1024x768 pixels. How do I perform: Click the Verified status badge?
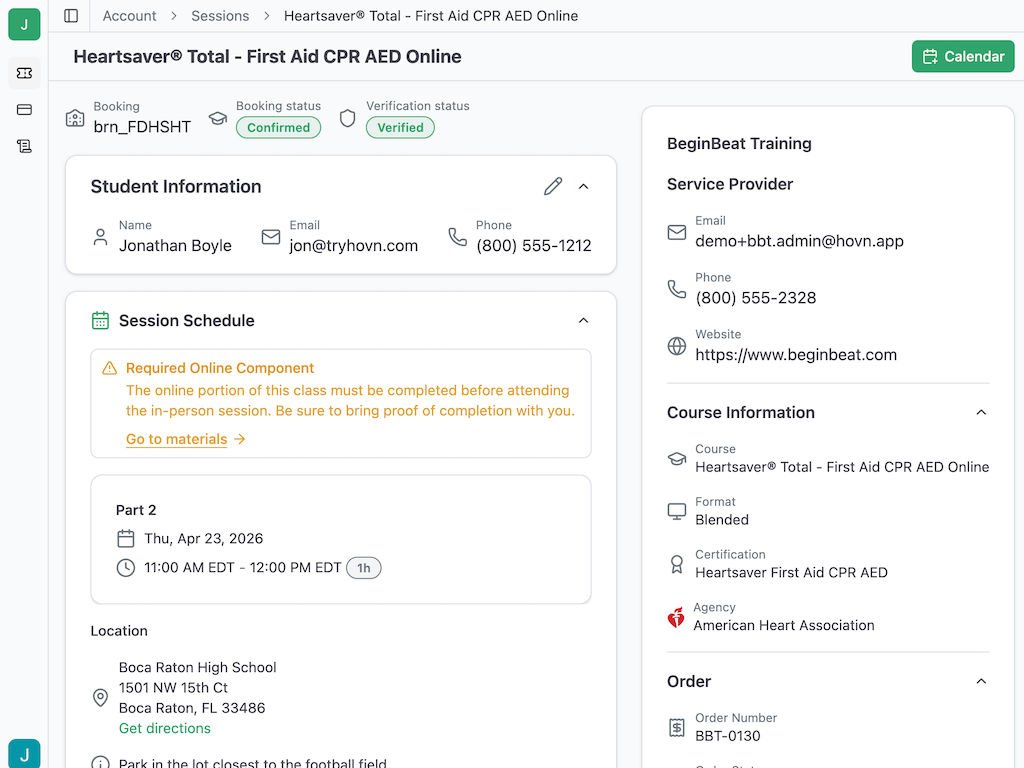pos(400,127)
